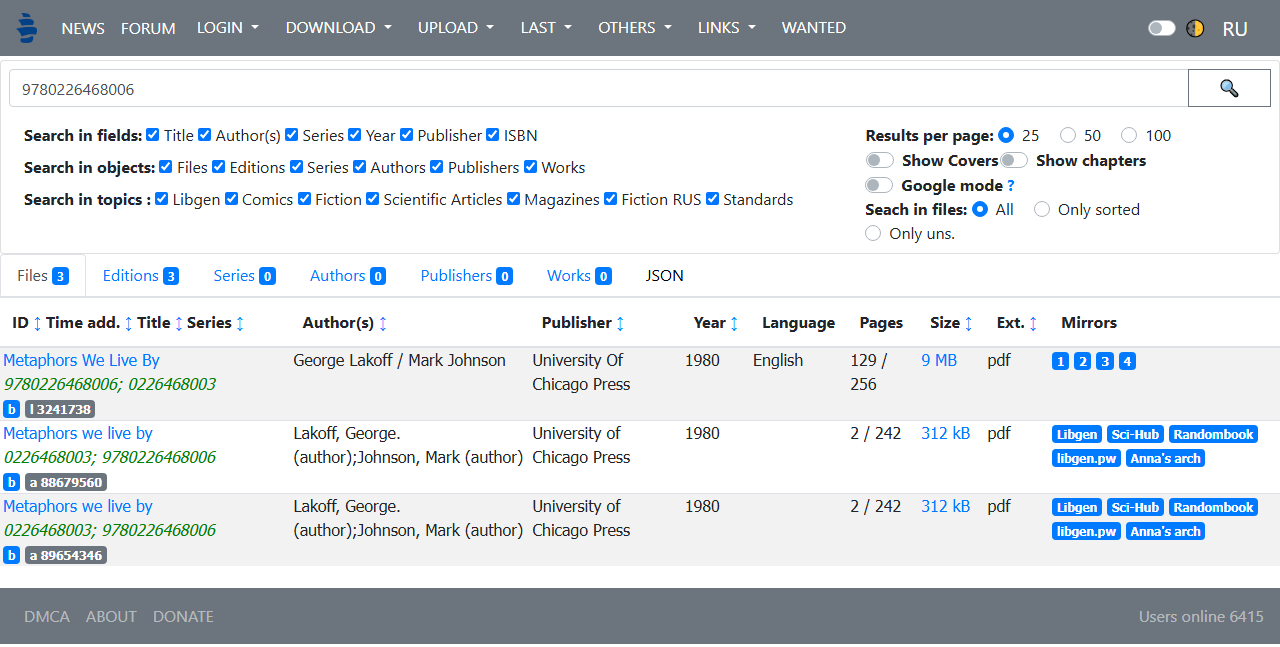Click the half-moon theme contrast icon
1280x647 pixels.
tap(1195, 28)
